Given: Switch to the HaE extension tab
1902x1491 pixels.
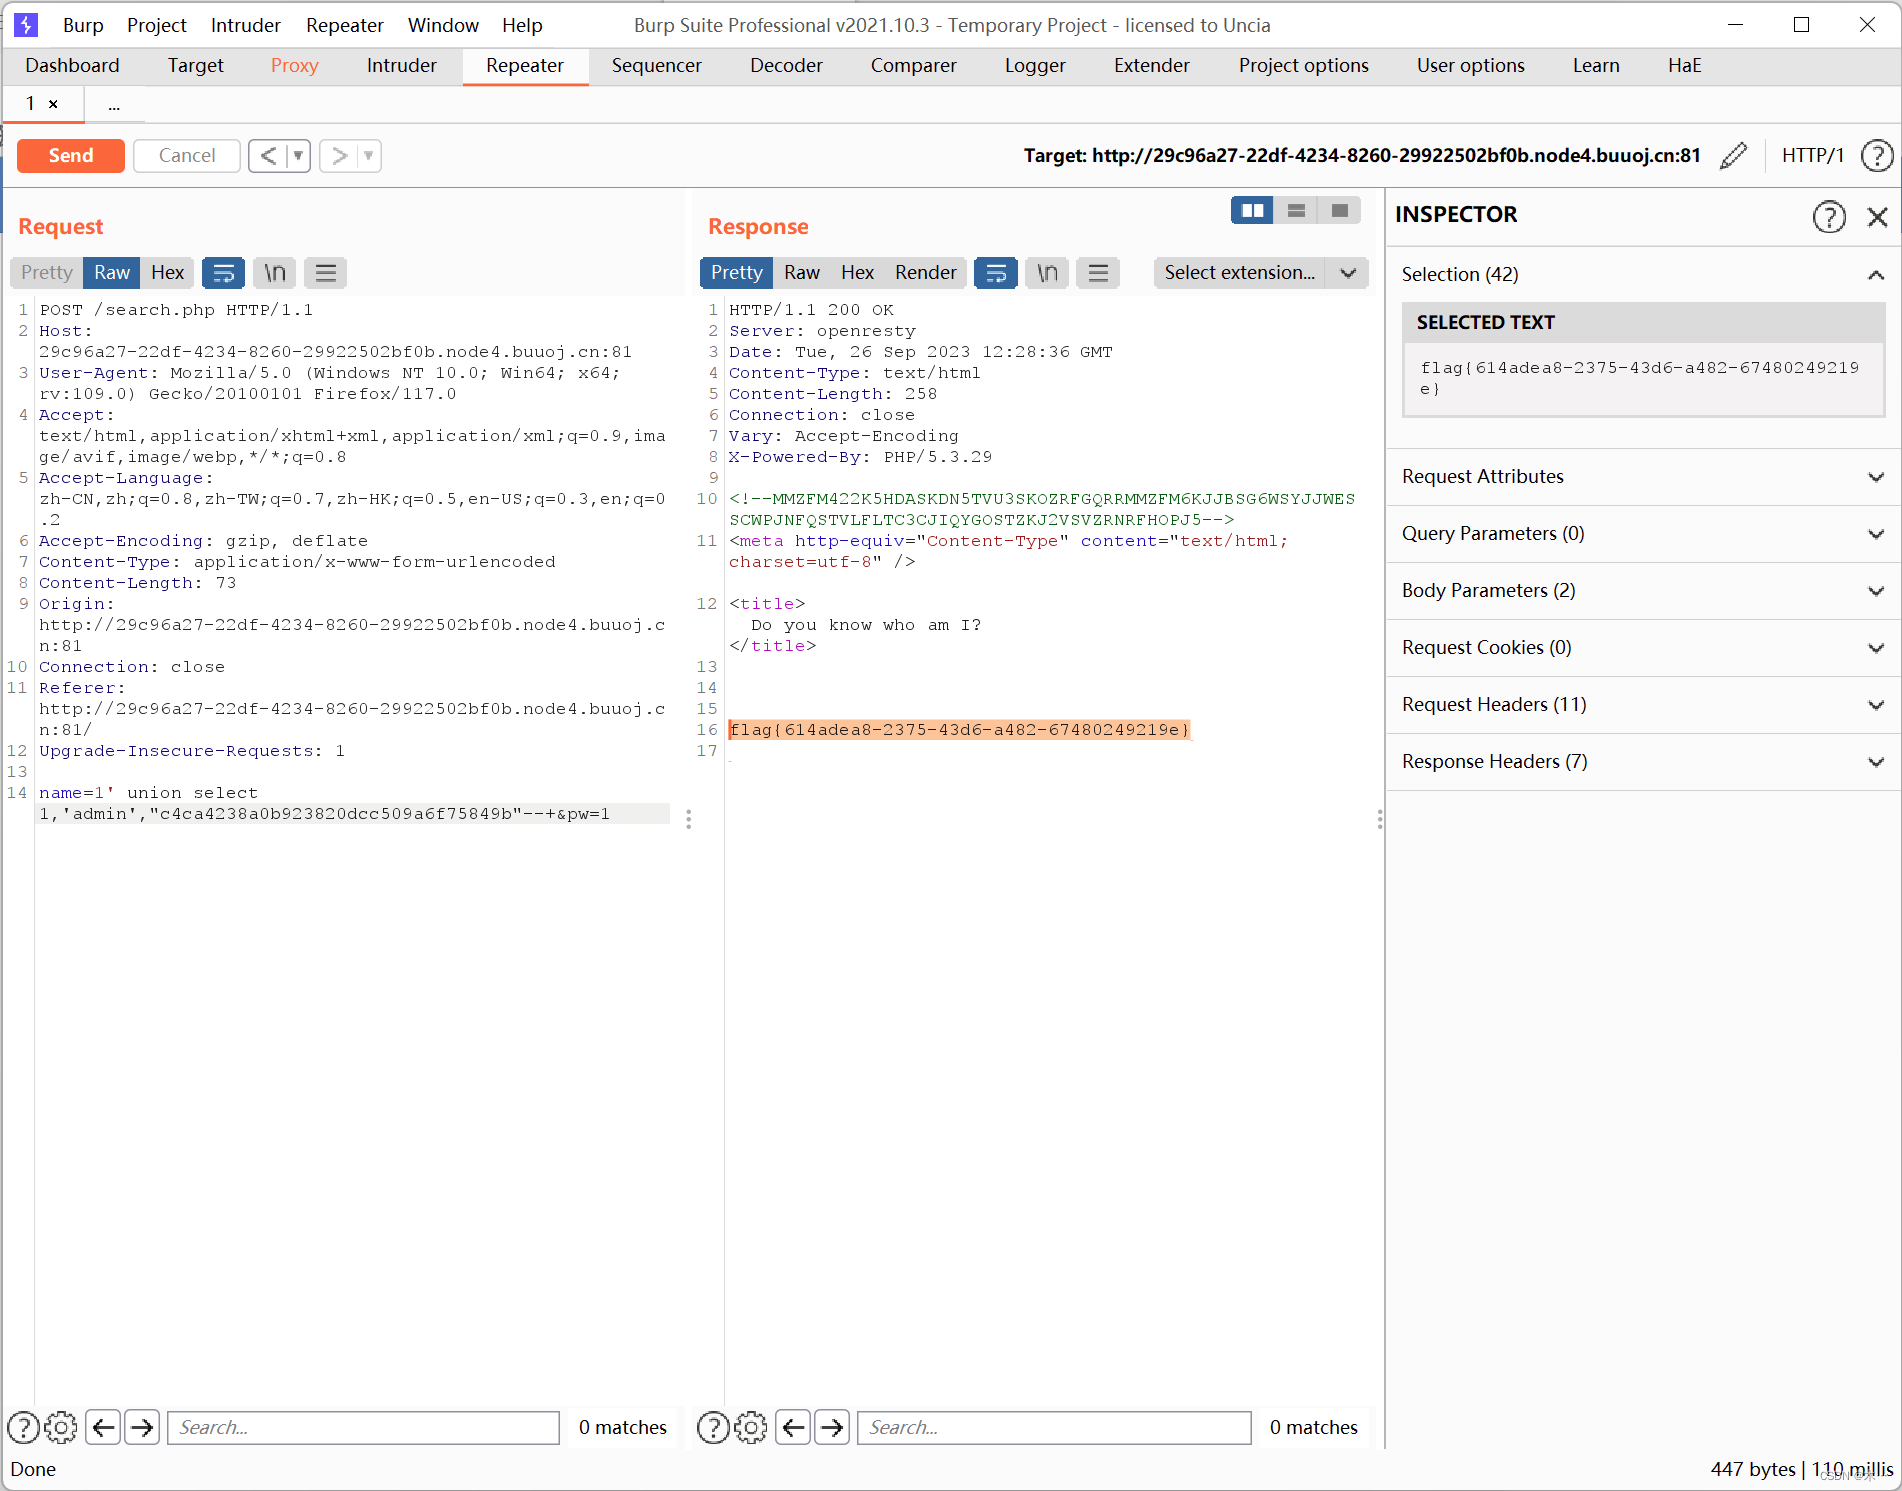Looking at the screenshot, I should point(1684,66).
